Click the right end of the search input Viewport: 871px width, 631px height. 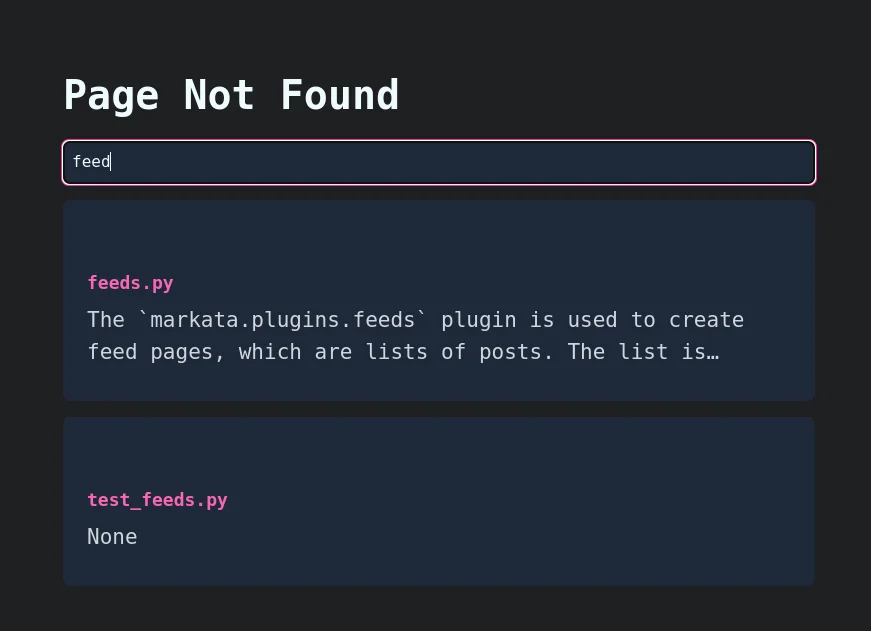click(x=790, y=162)
